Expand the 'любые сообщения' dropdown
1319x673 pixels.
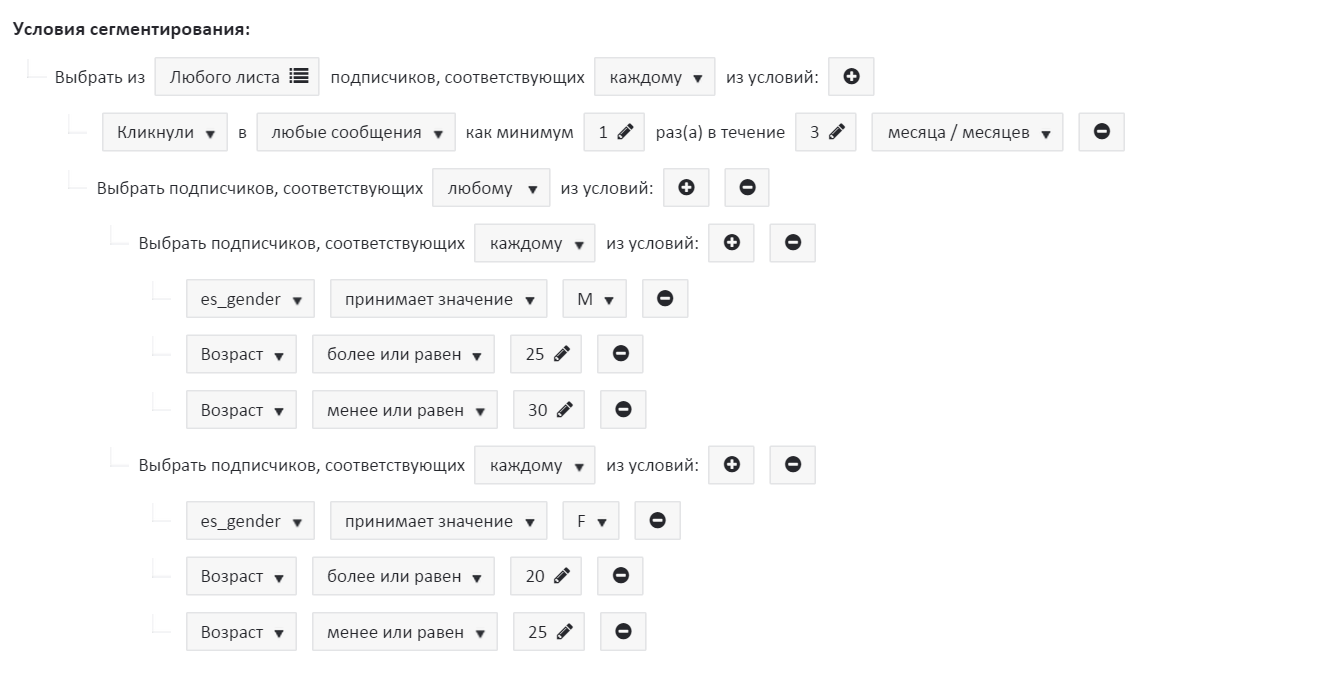pos(355,132)
